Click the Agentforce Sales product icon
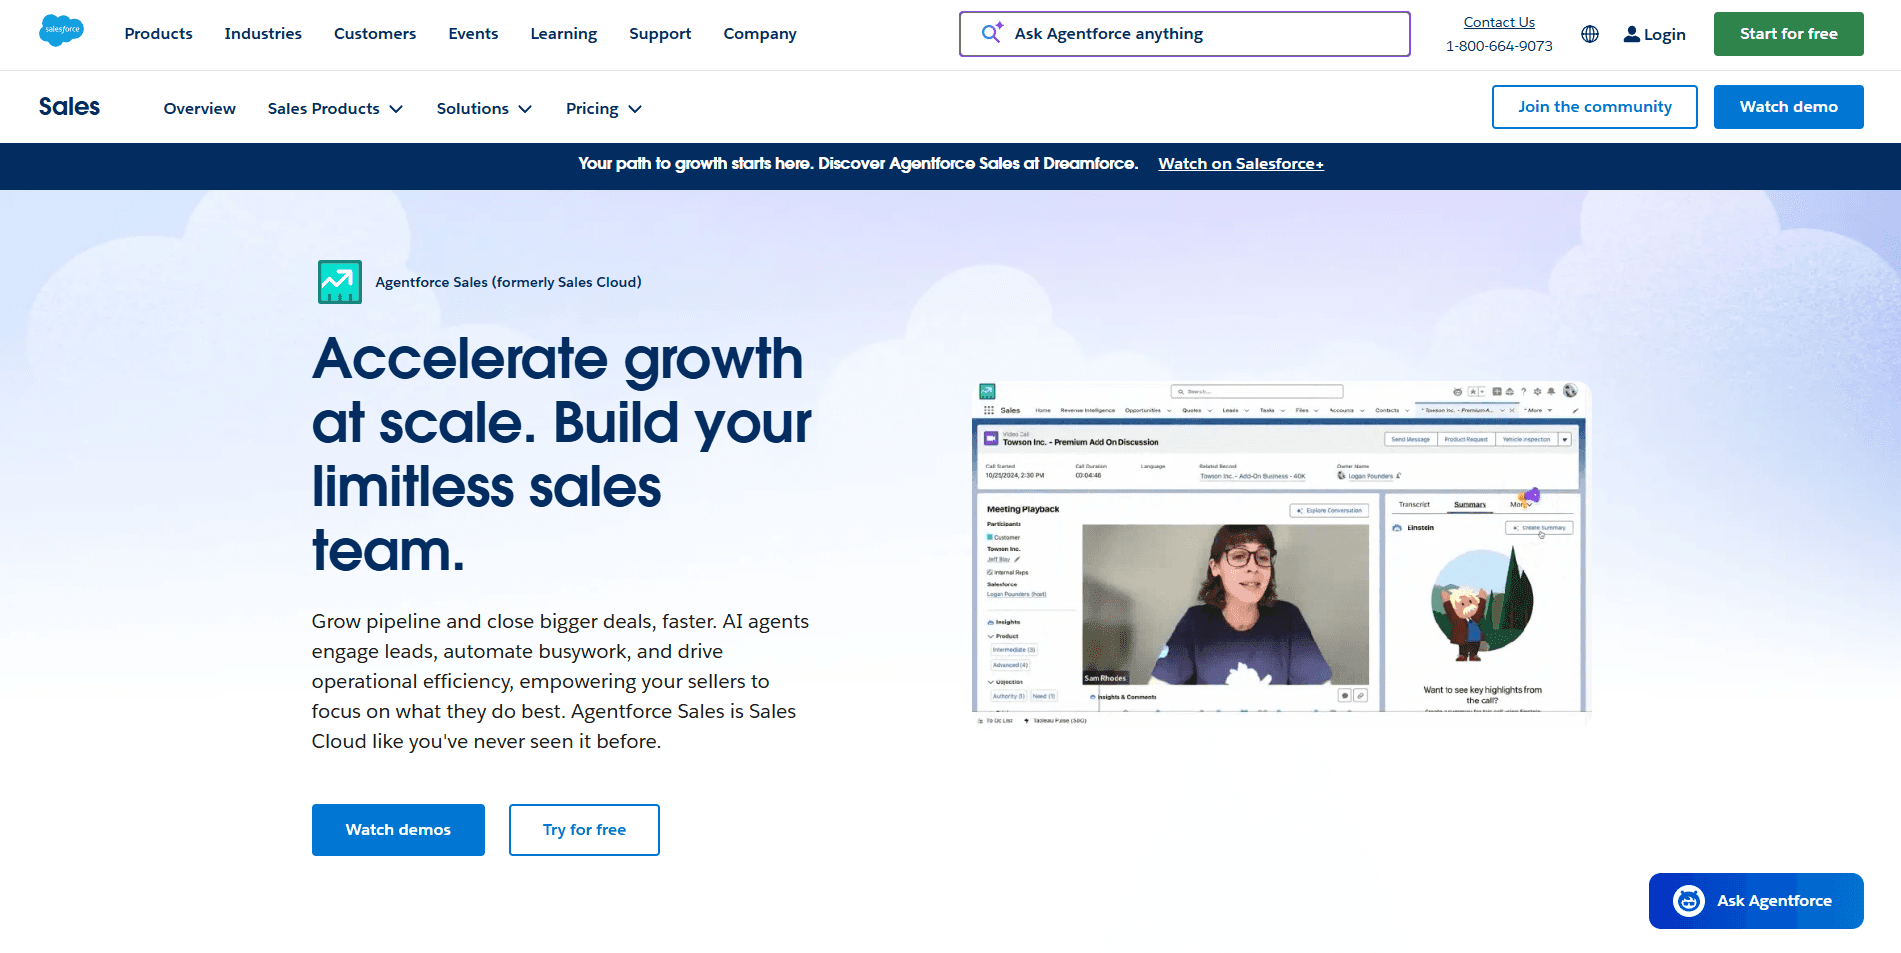The width and height of the screenshot is (1901, 953). (340, 282)
